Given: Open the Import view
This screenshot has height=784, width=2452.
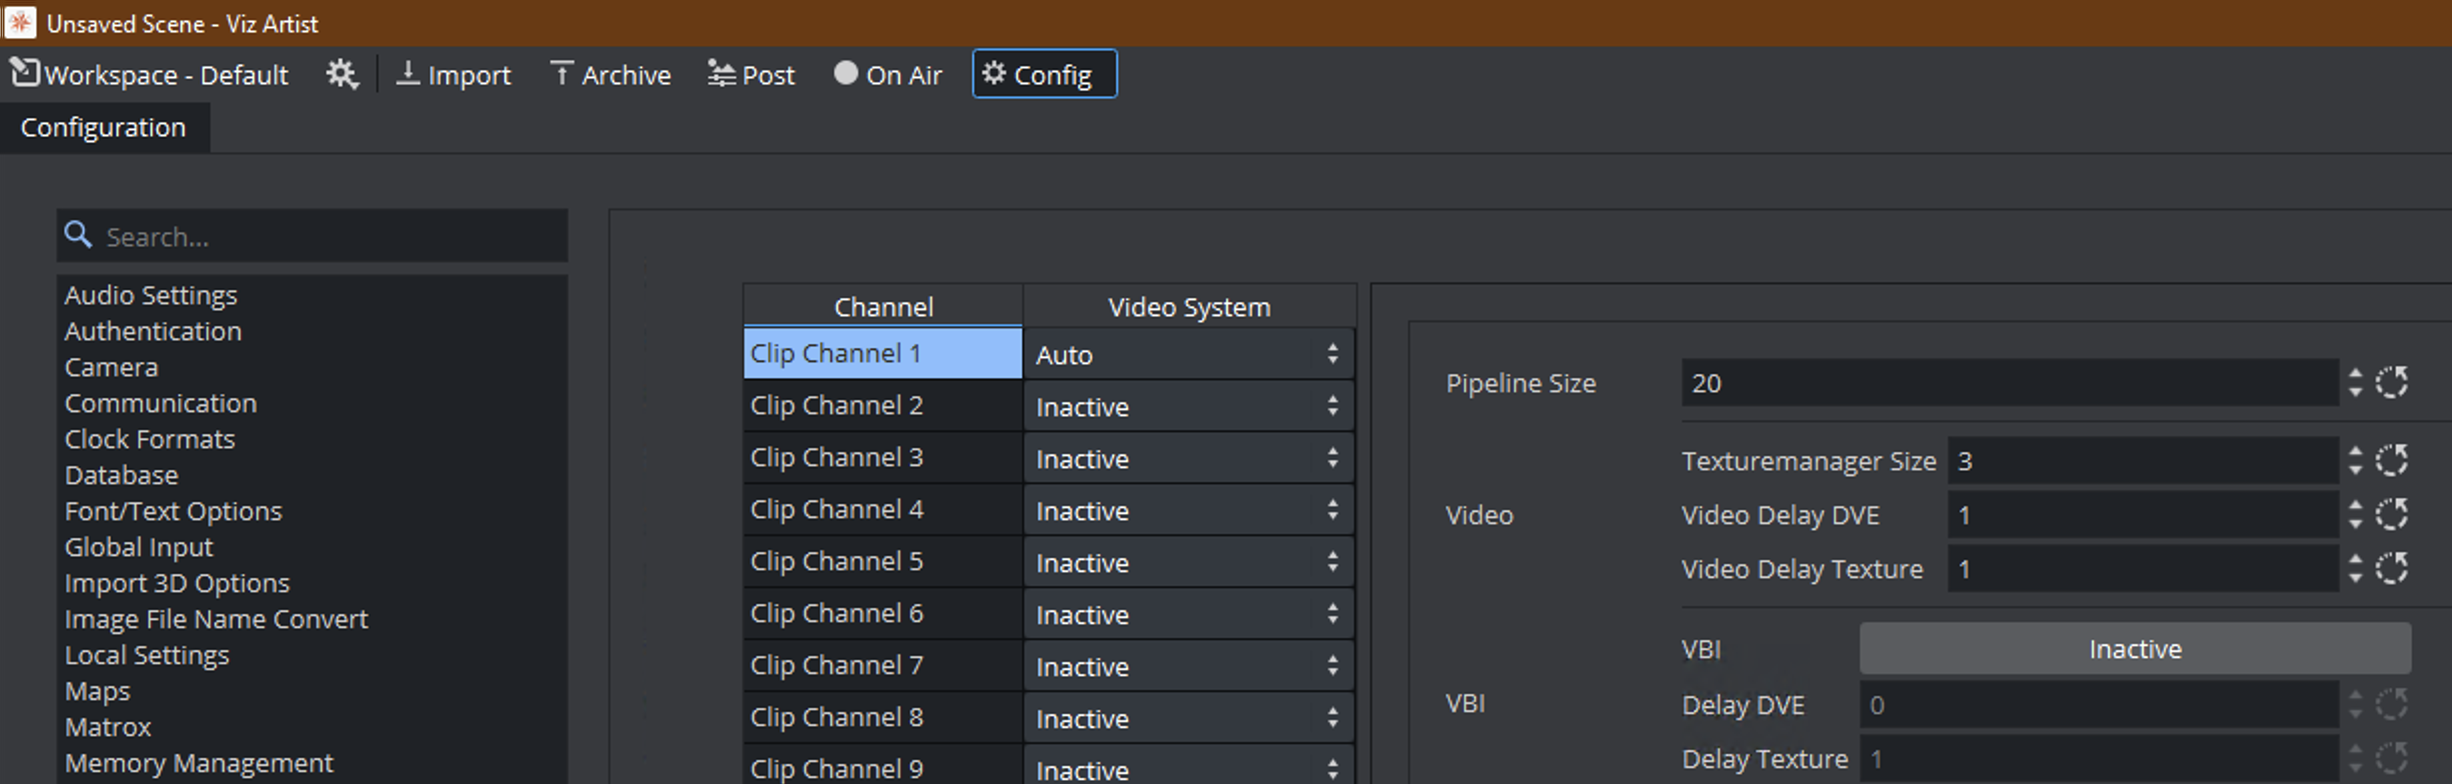Looking at the screenshot, I should (x=454, y=75).
